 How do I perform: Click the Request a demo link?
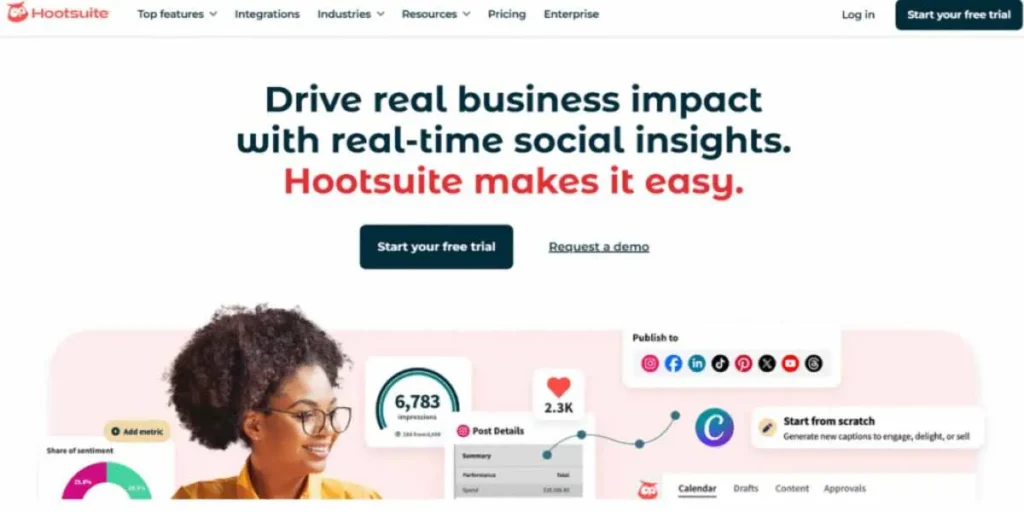(x=599, y=247)
